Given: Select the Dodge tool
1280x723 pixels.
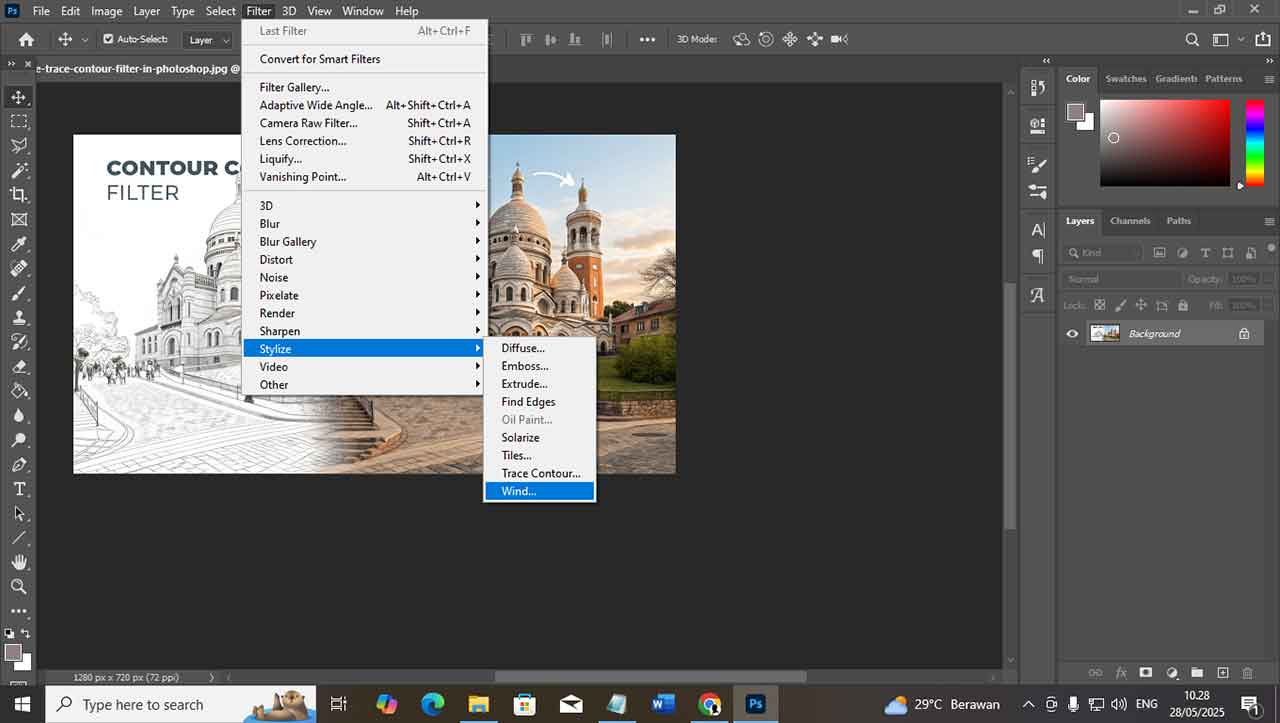Looking at the screenshot, I should tap(19, 440).
